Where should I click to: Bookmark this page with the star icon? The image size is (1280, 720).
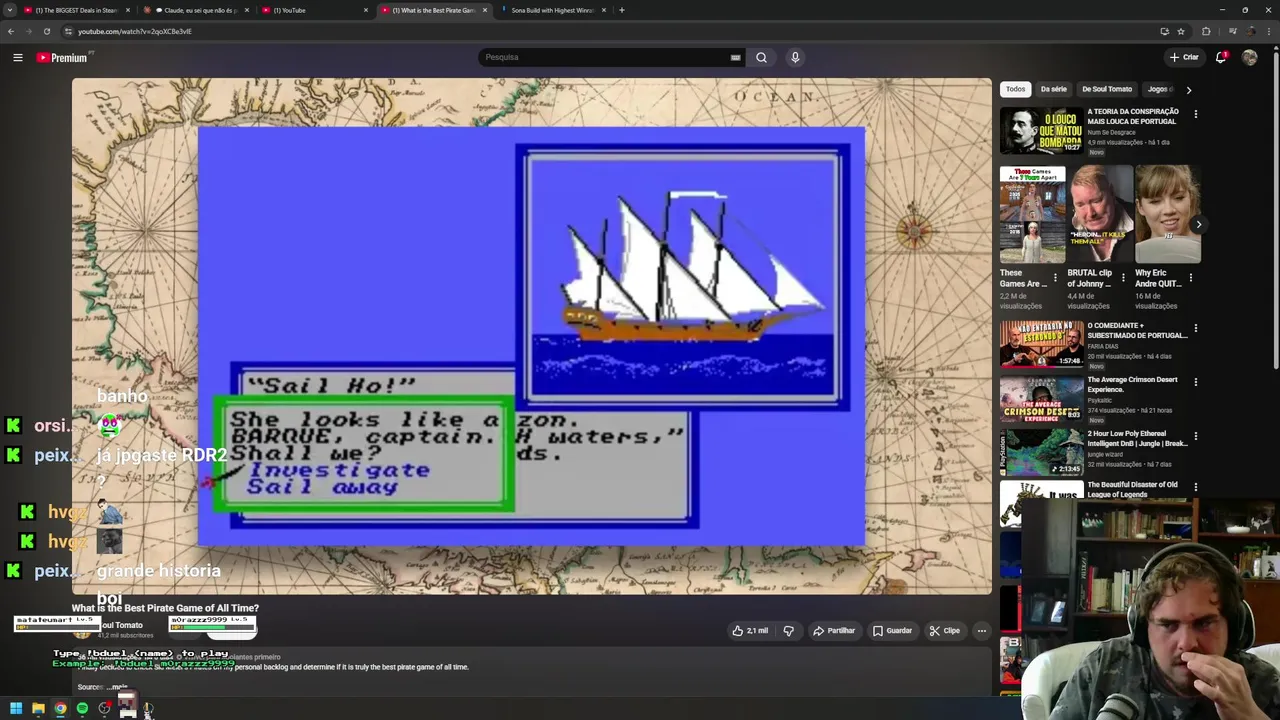(x=1181, y=31)
